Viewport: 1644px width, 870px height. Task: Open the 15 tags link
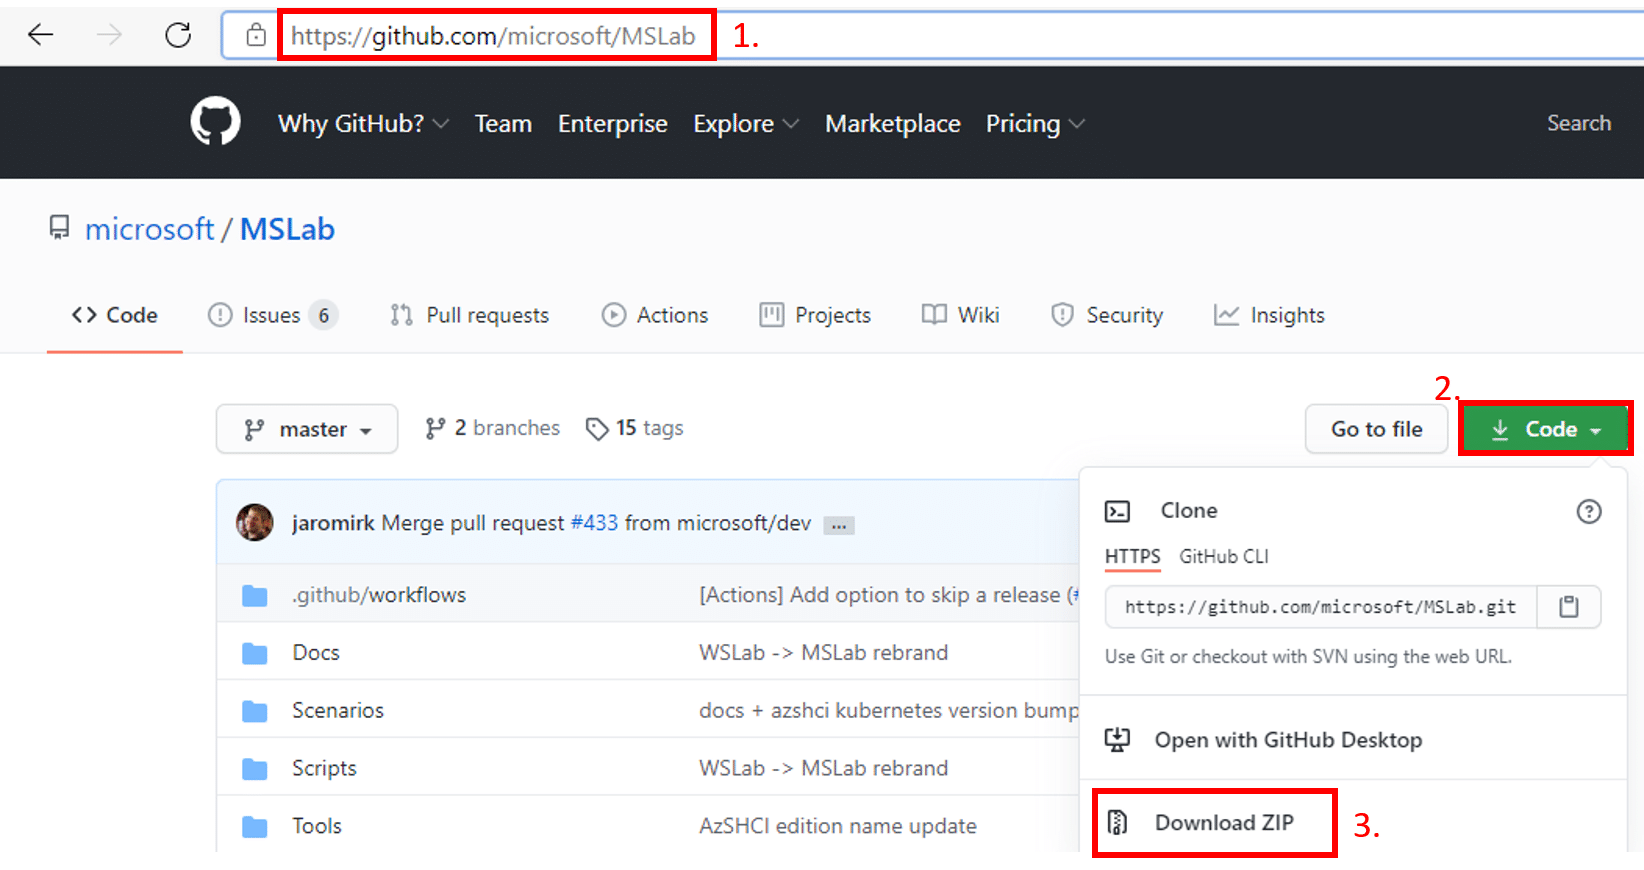pyautogui.click(x=635, y=428)
